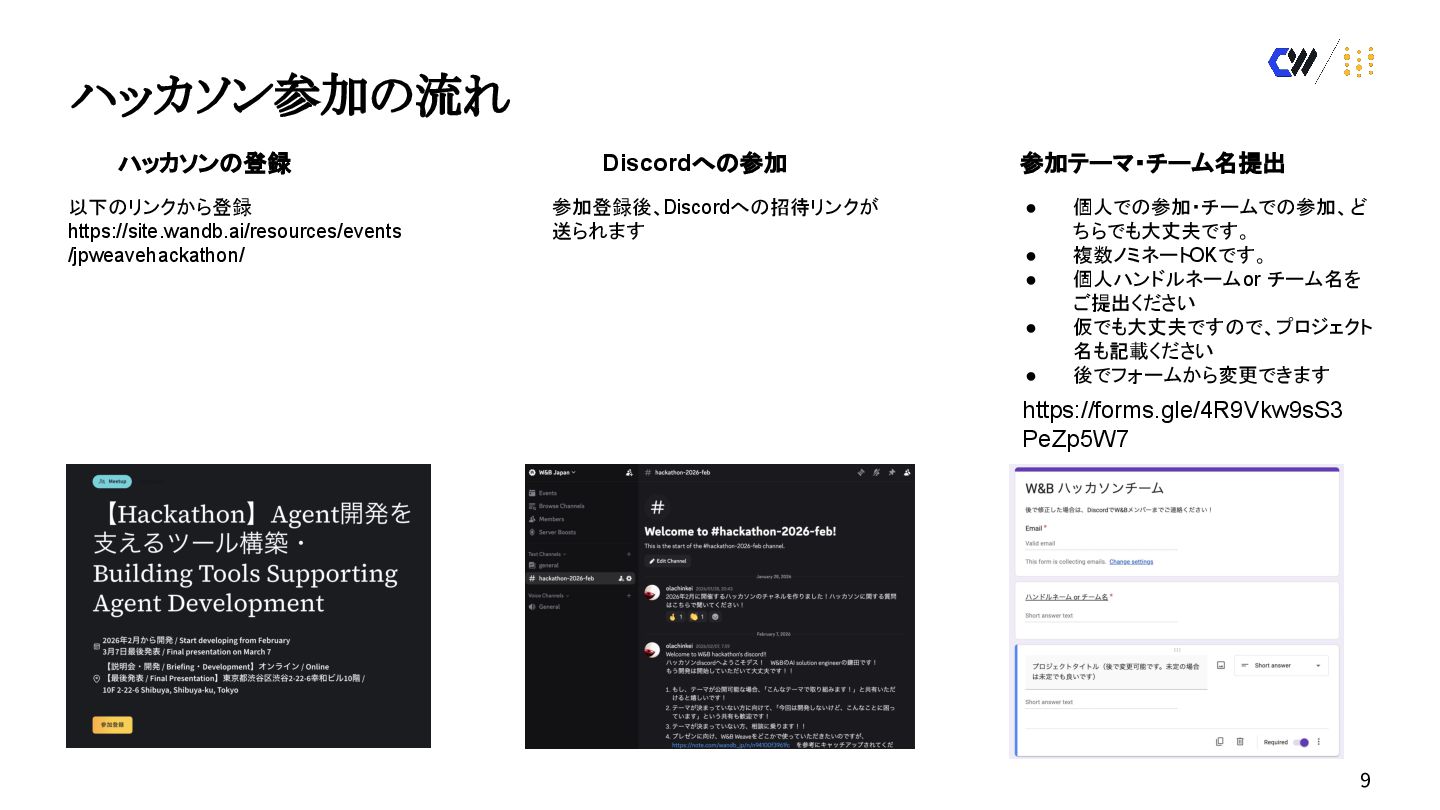The width and height of the screenshot is (1440, 810).
Task: Add a channel under Text Channels
Action: 629,554
